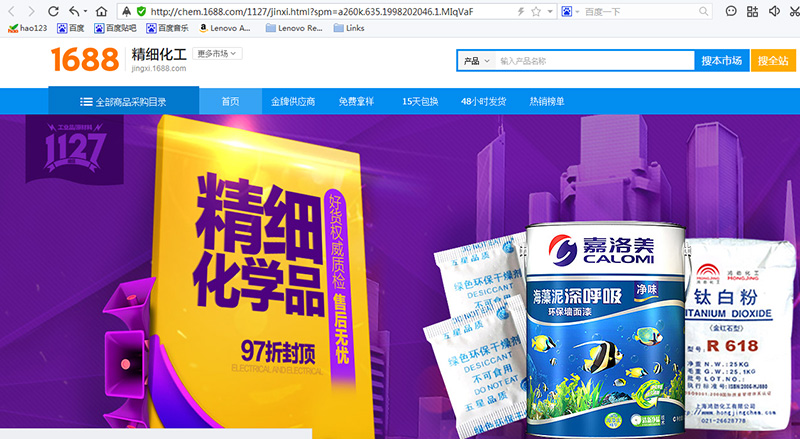Reload the page with the refresh icon
Screen dimensions: 800x439
[x=53, y=11]
